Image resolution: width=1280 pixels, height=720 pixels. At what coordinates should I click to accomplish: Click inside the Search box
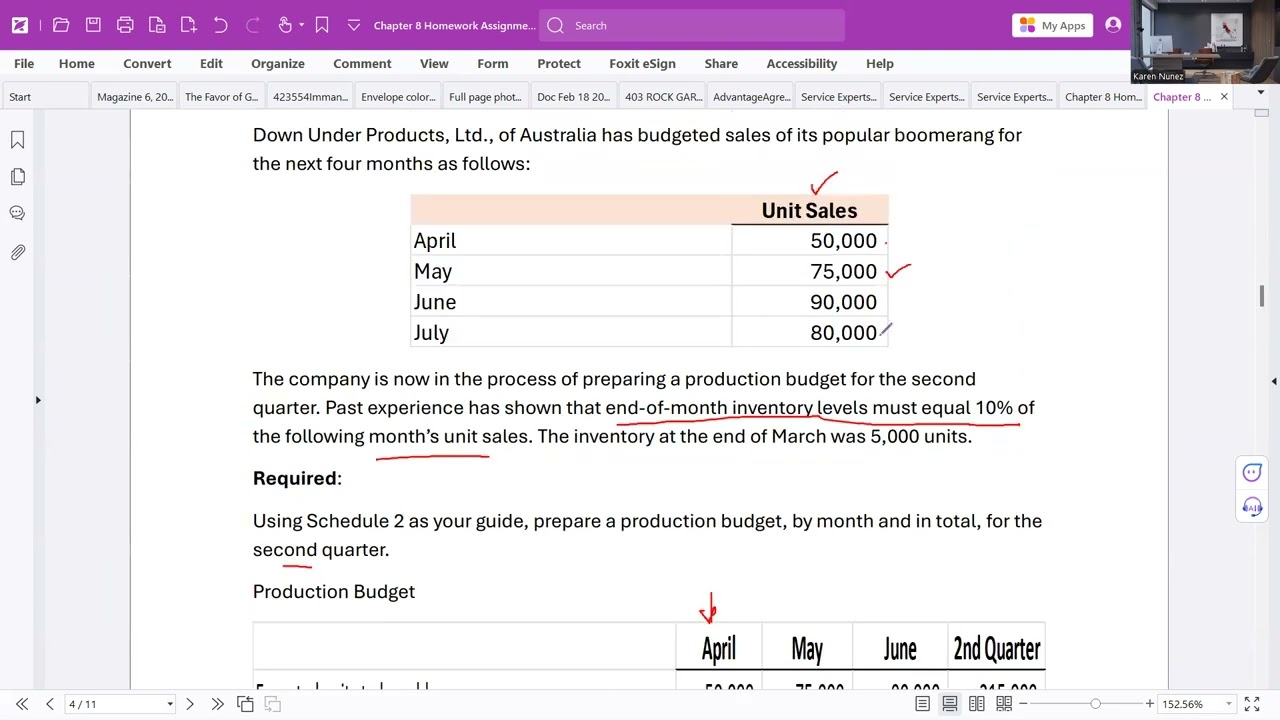tap(692, 25)
